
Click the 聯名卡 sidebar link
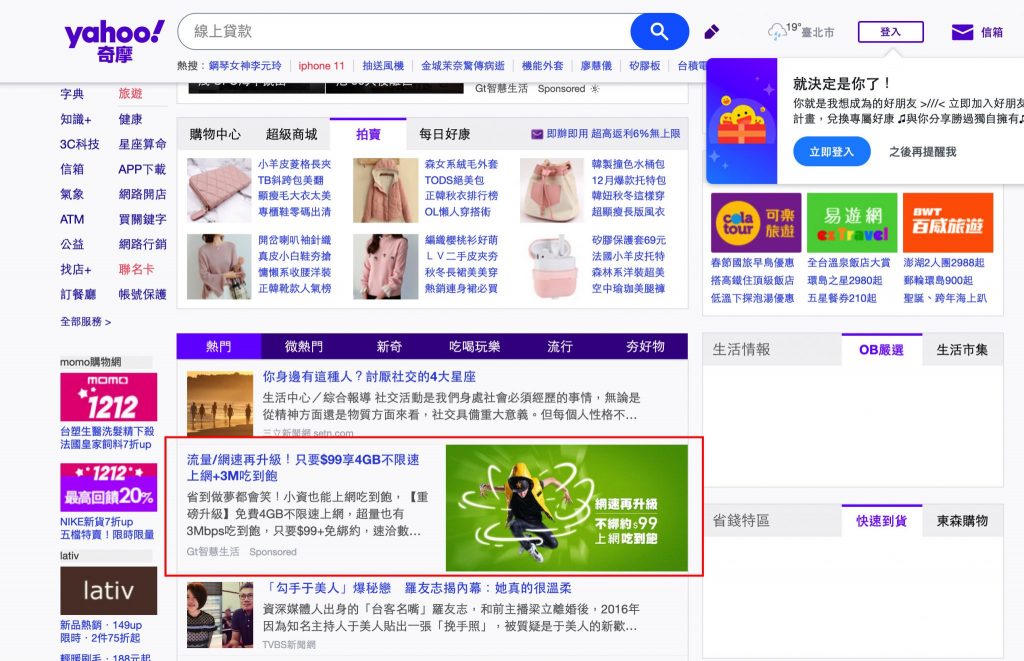(x=136, y=269)
